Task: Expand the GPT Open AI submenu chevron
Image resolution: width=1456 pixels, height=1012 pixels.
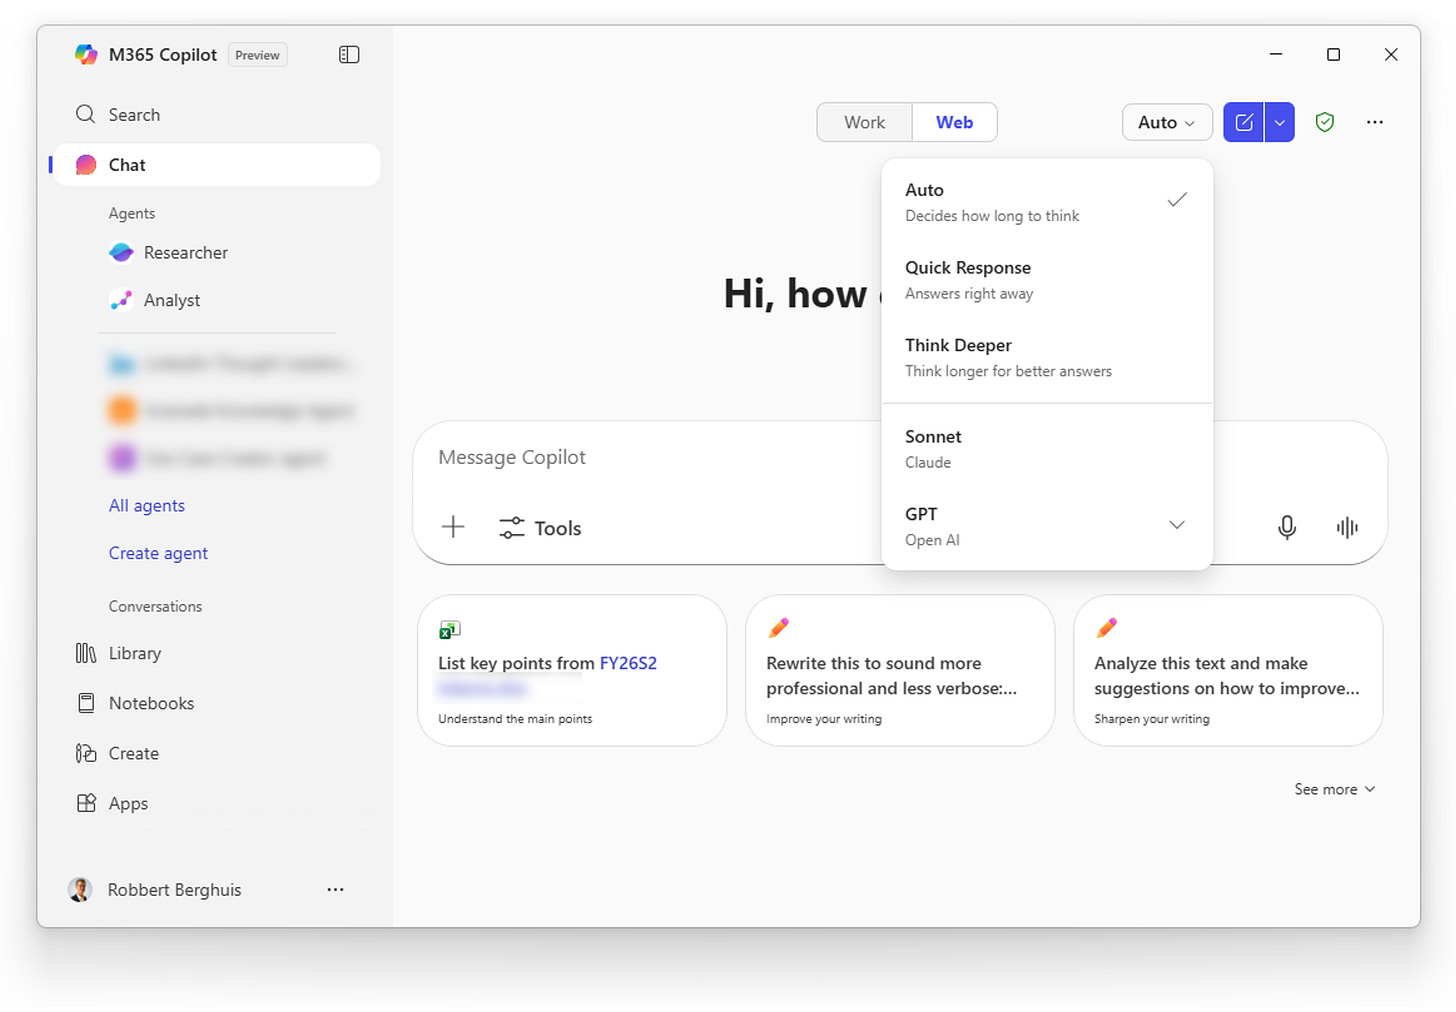Action: (x=1177, y=525)
